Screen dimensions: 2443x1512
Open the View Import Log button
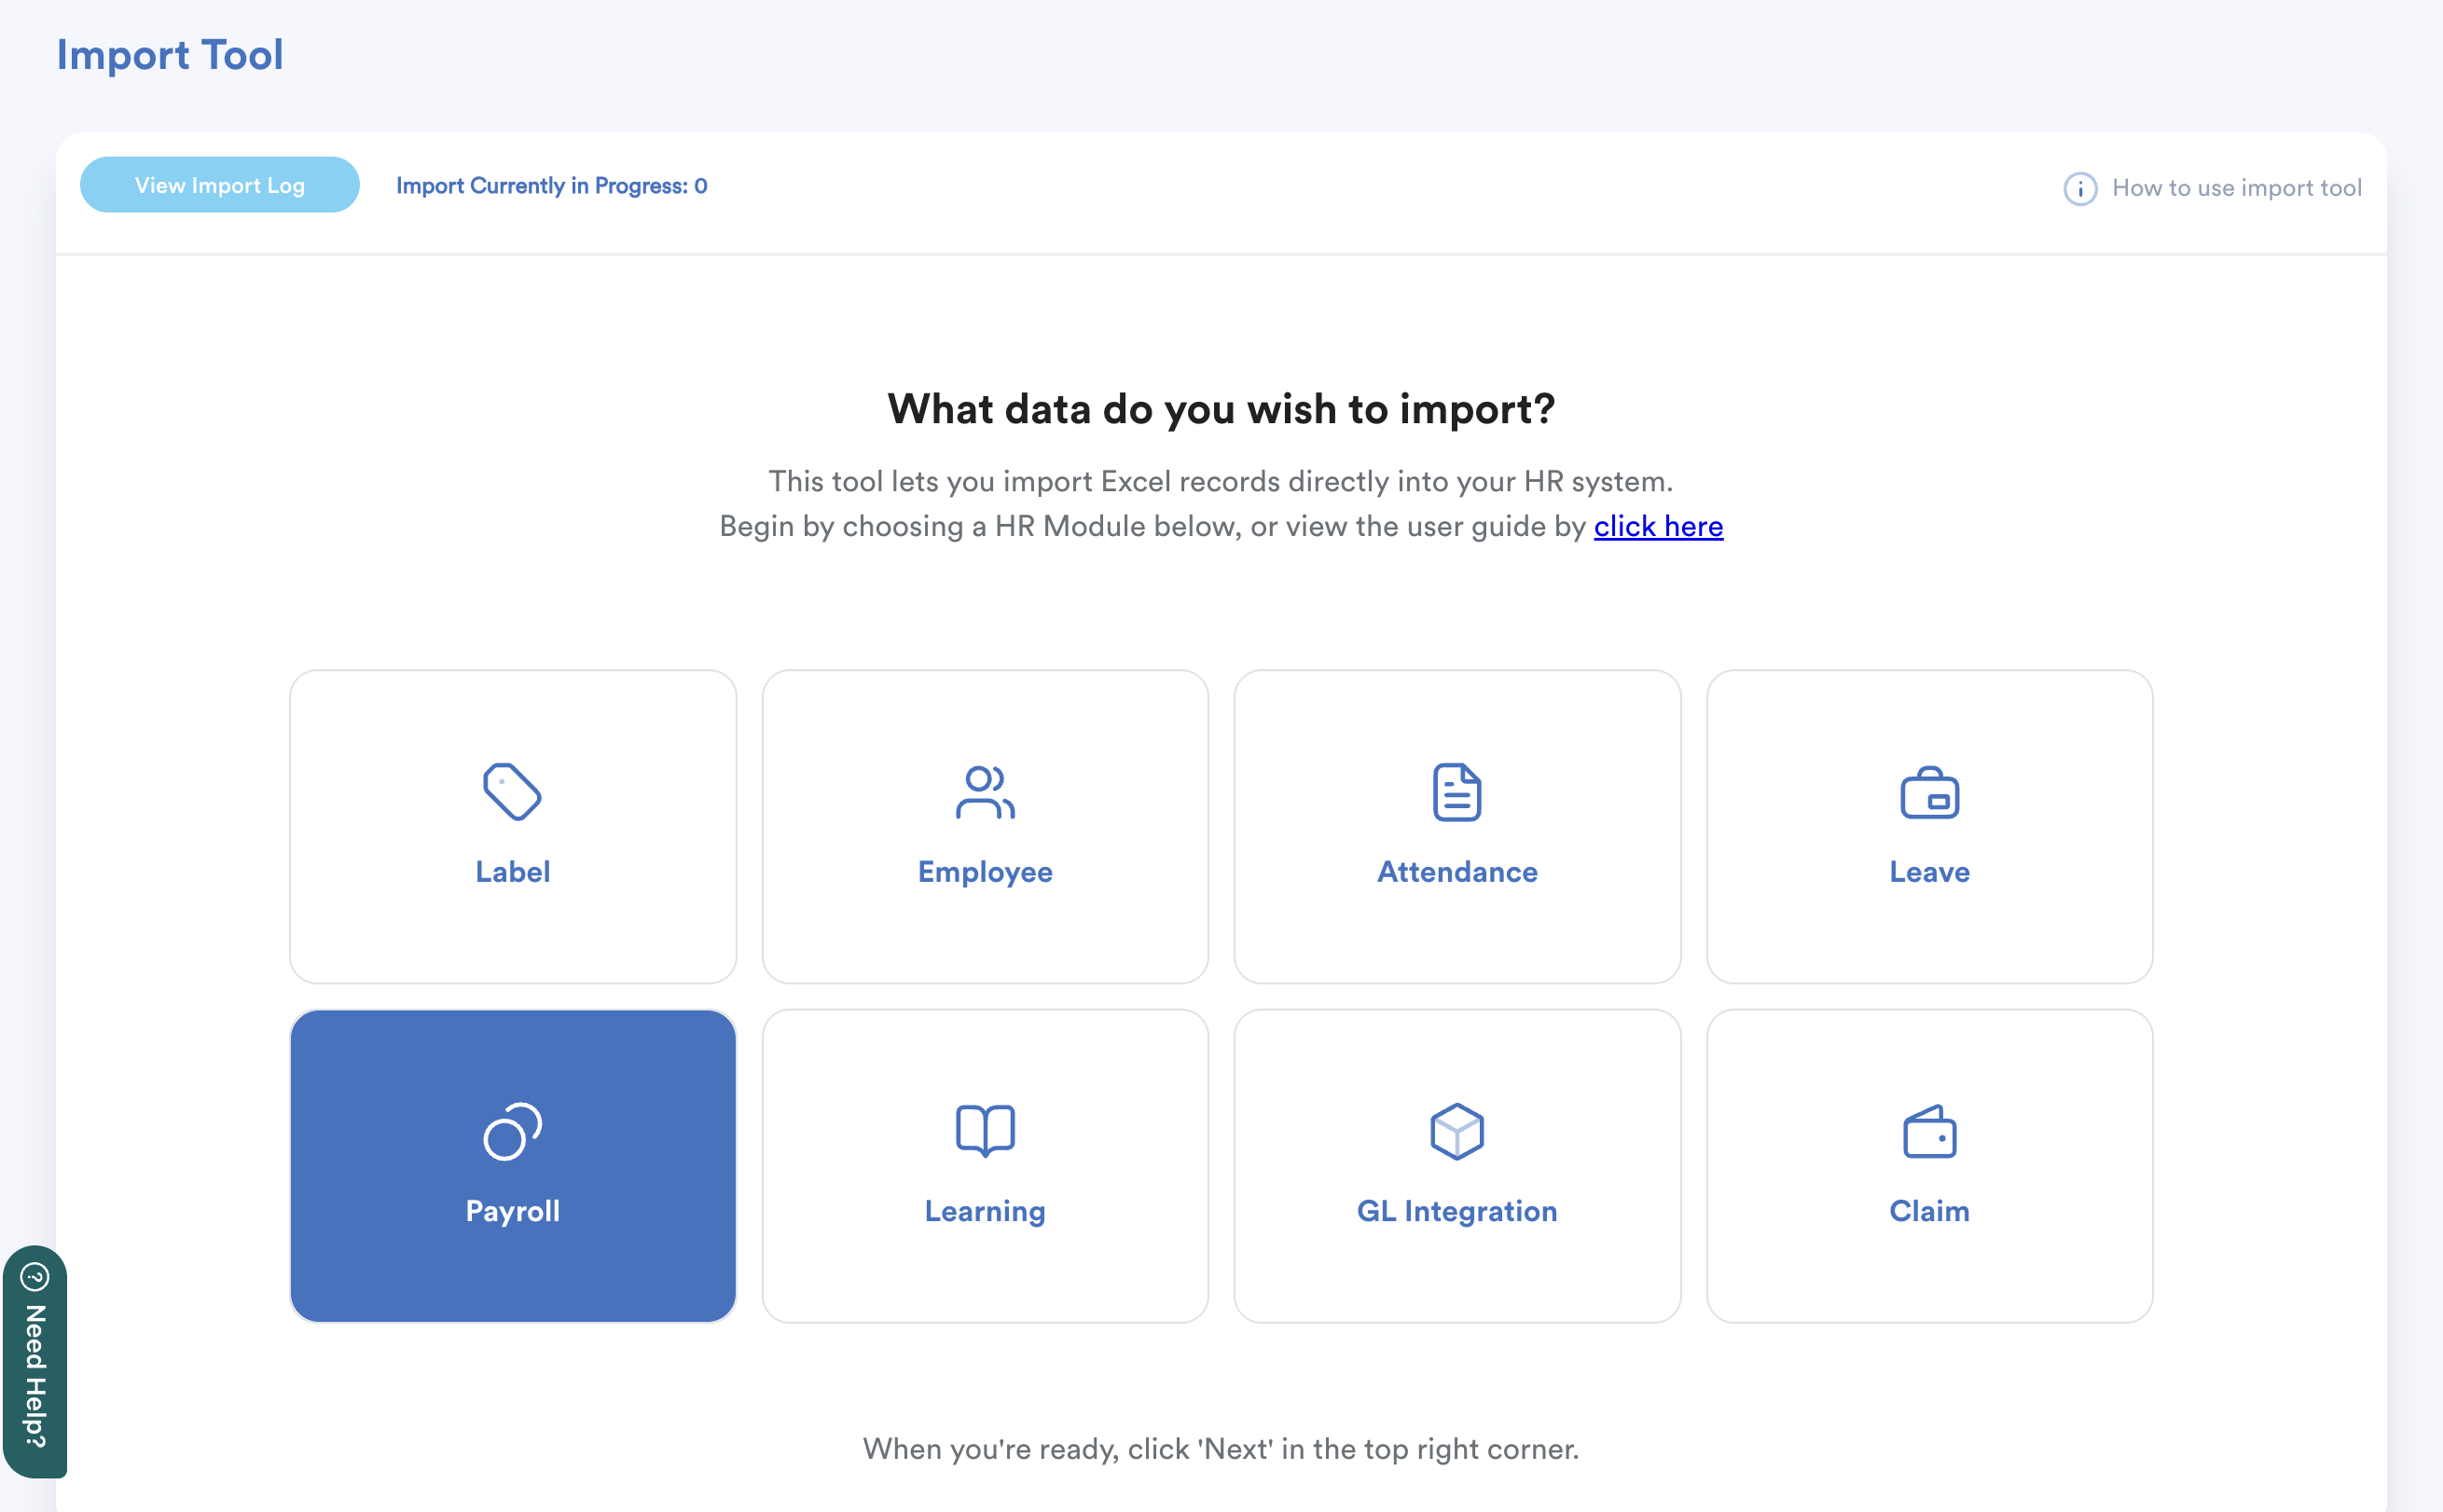[x=219, y=185]
